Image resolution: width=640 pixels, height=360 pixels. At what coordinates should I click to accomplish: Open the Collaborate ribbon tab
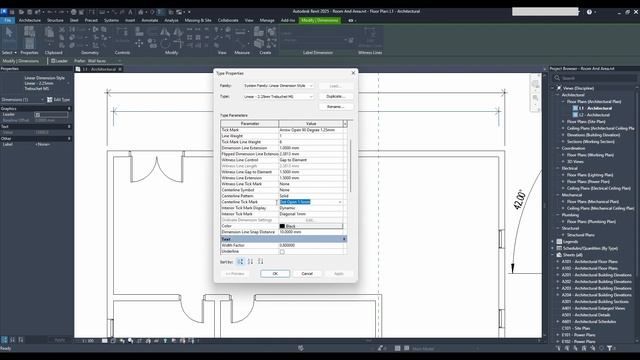coord(228,20)
